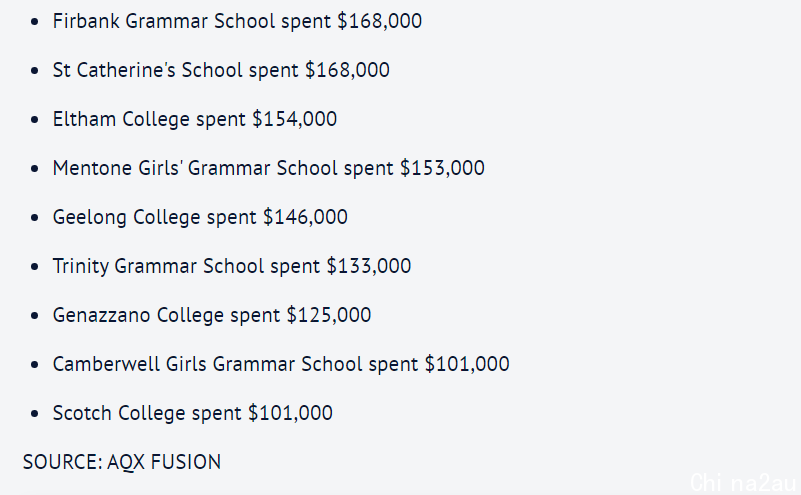Click the $125,000 figure
The image size is (801, 495).
[329, 316]
